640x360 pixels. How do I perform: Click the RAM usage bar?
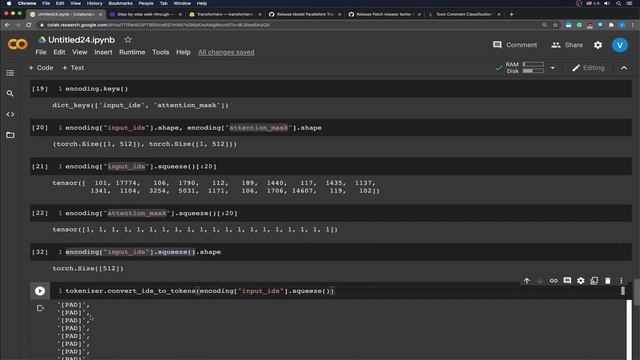[533, 64]
